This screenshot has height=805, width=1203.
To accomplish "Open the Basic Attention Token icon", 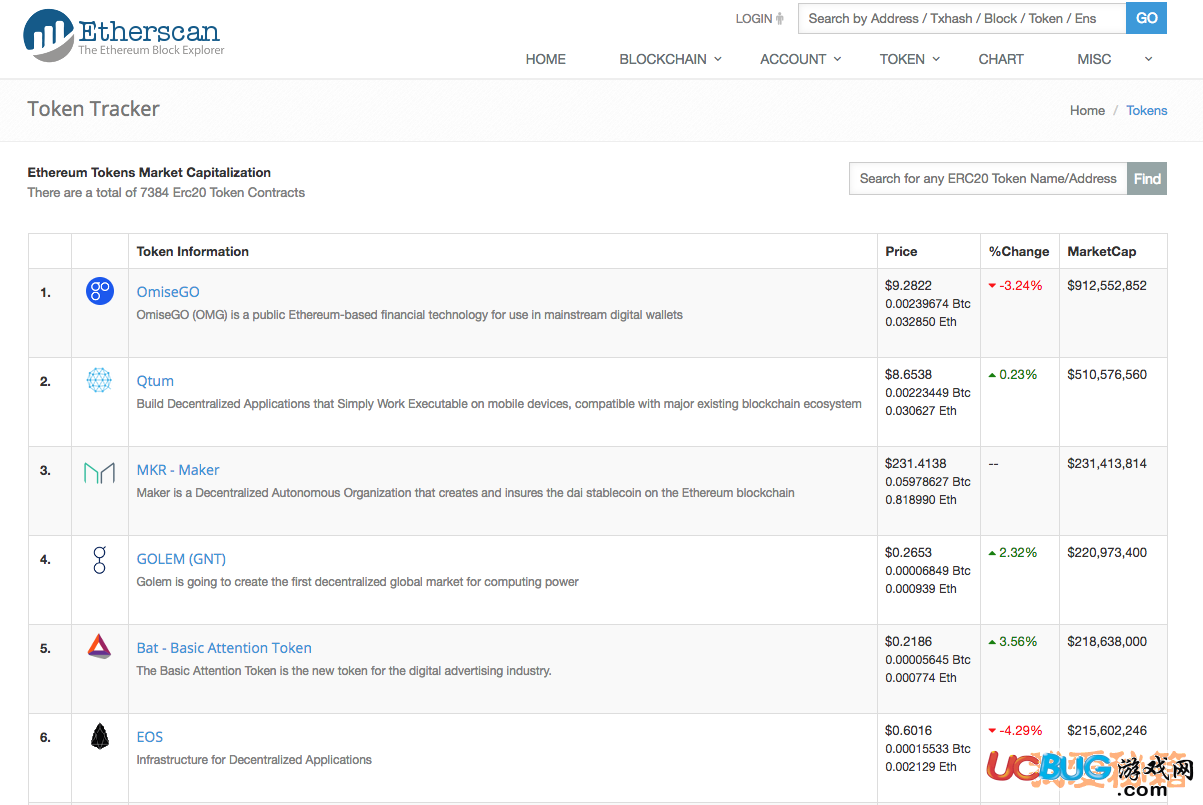I will pyautogui.click(x=99, y=647).
